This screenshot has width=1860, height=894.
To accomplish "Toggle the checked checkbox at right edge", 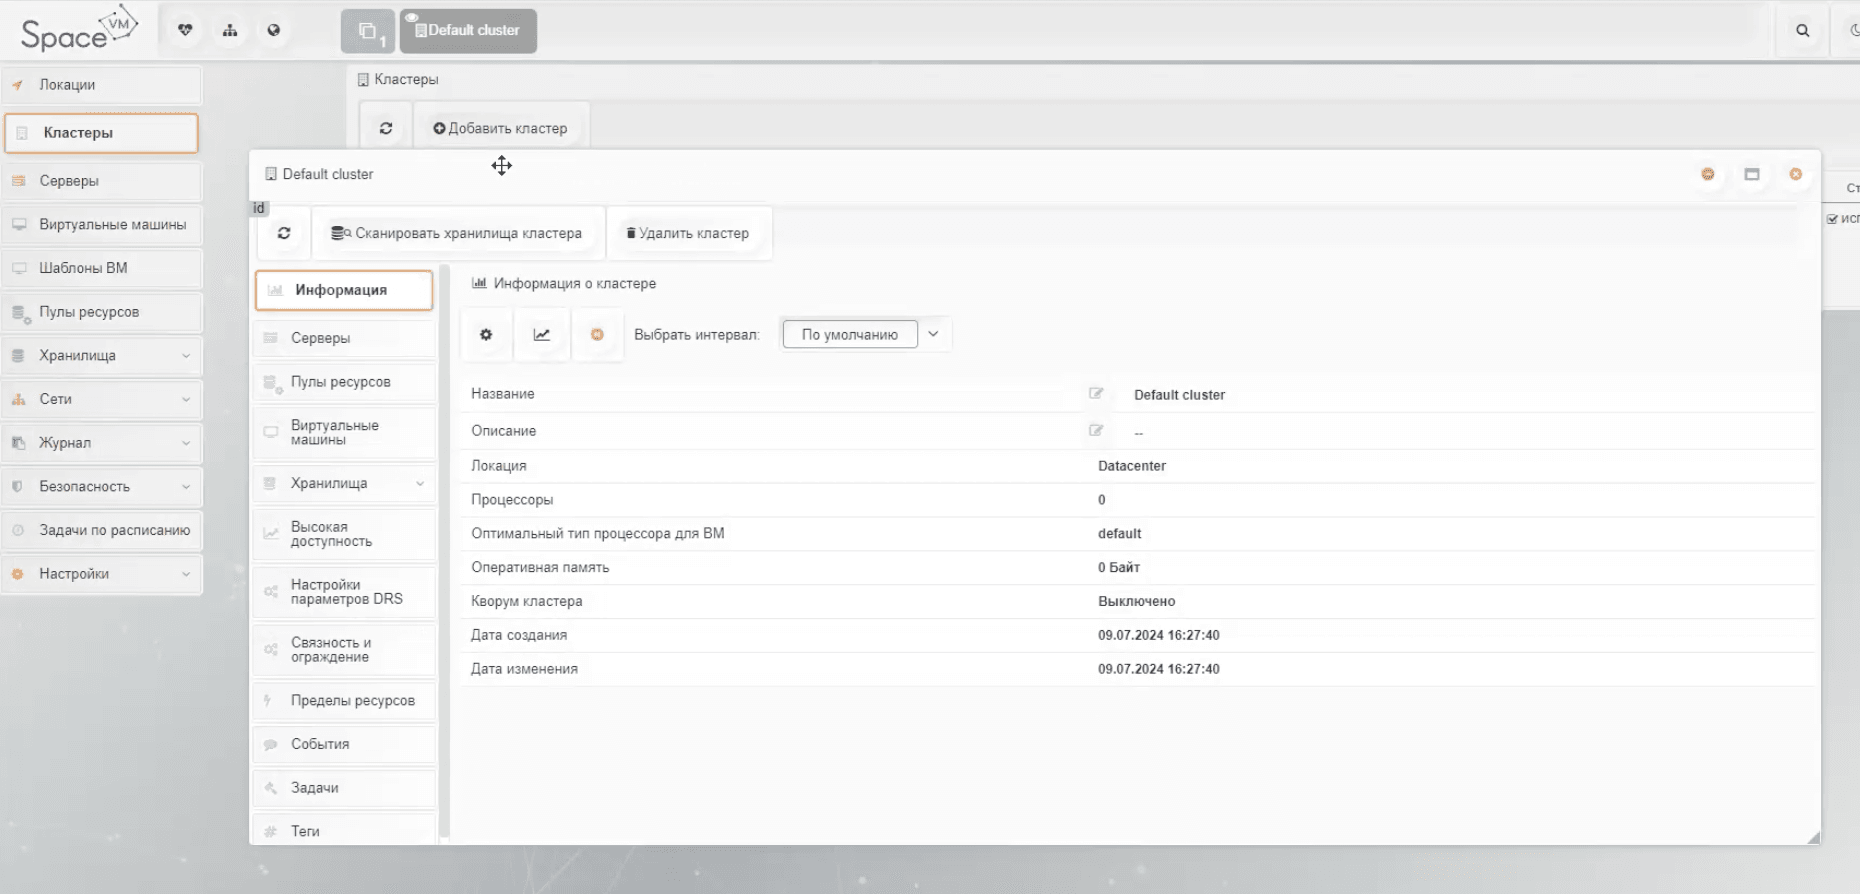I will (x=1832, y=218).
